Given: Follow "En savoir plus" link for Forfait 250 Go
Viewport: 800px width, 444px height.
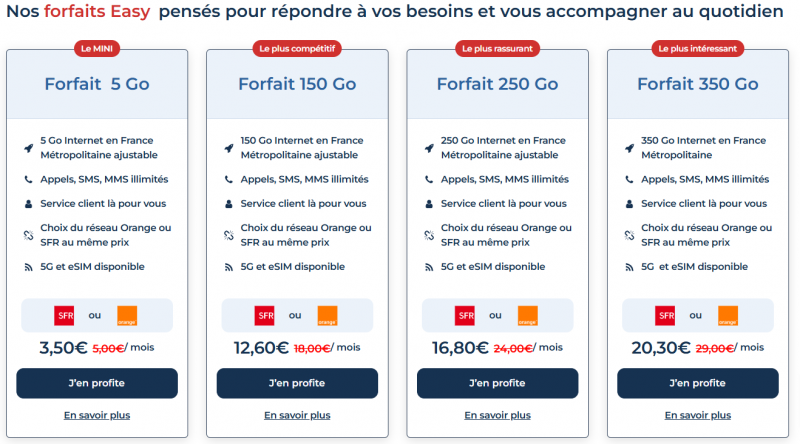Looking at the screenshot, I should [497, 415].
